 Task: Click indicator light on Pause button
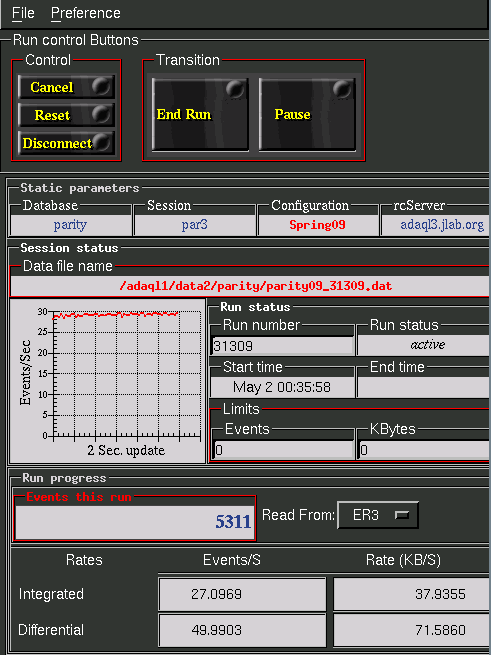tap(342, 89)
